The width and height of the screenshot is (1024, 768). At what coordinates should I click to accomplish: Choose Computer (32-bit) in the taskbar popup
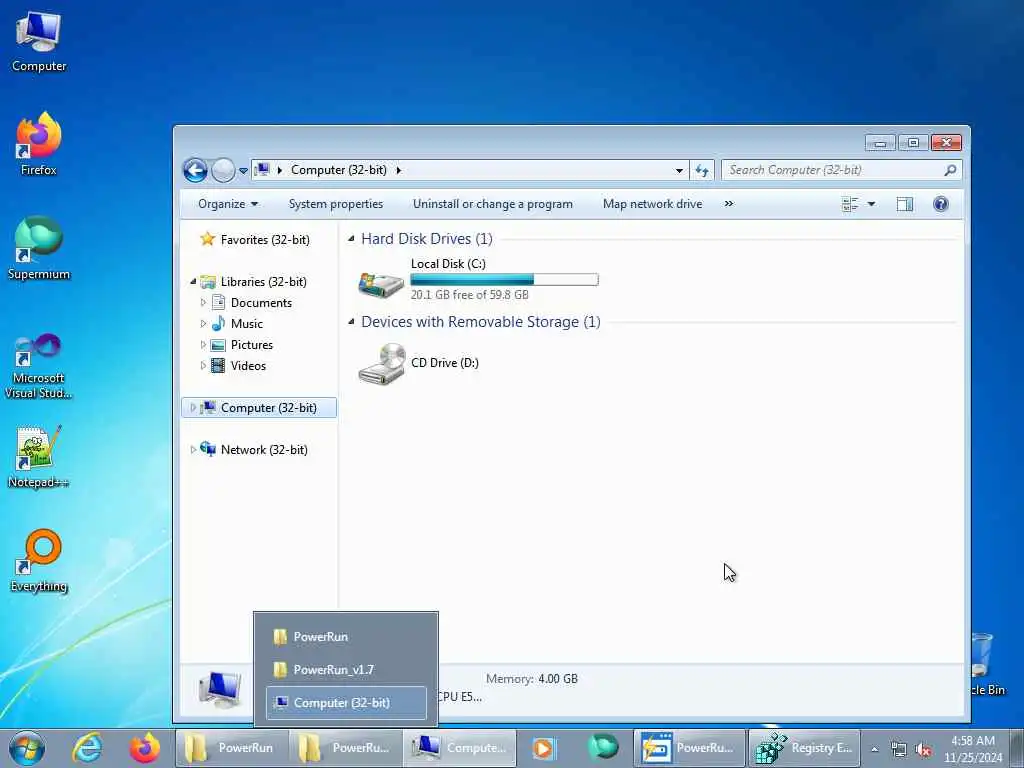pyautogui.click(x=346, y=703)
